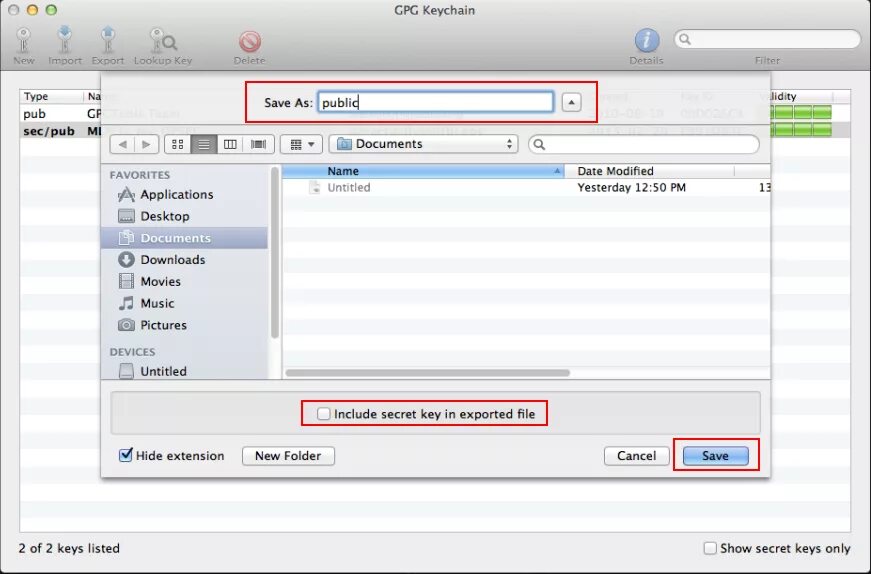Click the search field in save dialog
This screenshot has height=574, width=871.
point(644,144)
